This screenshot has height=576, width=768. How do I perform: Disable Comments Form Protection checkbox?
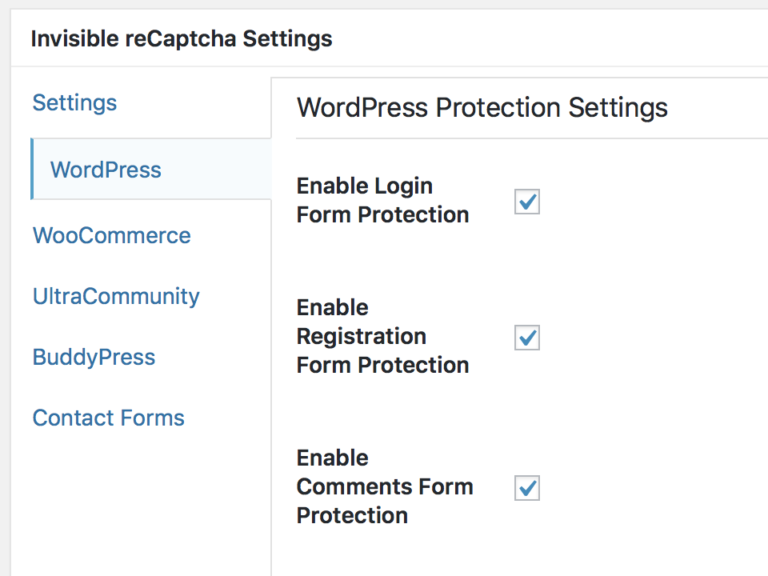point(527,488)
